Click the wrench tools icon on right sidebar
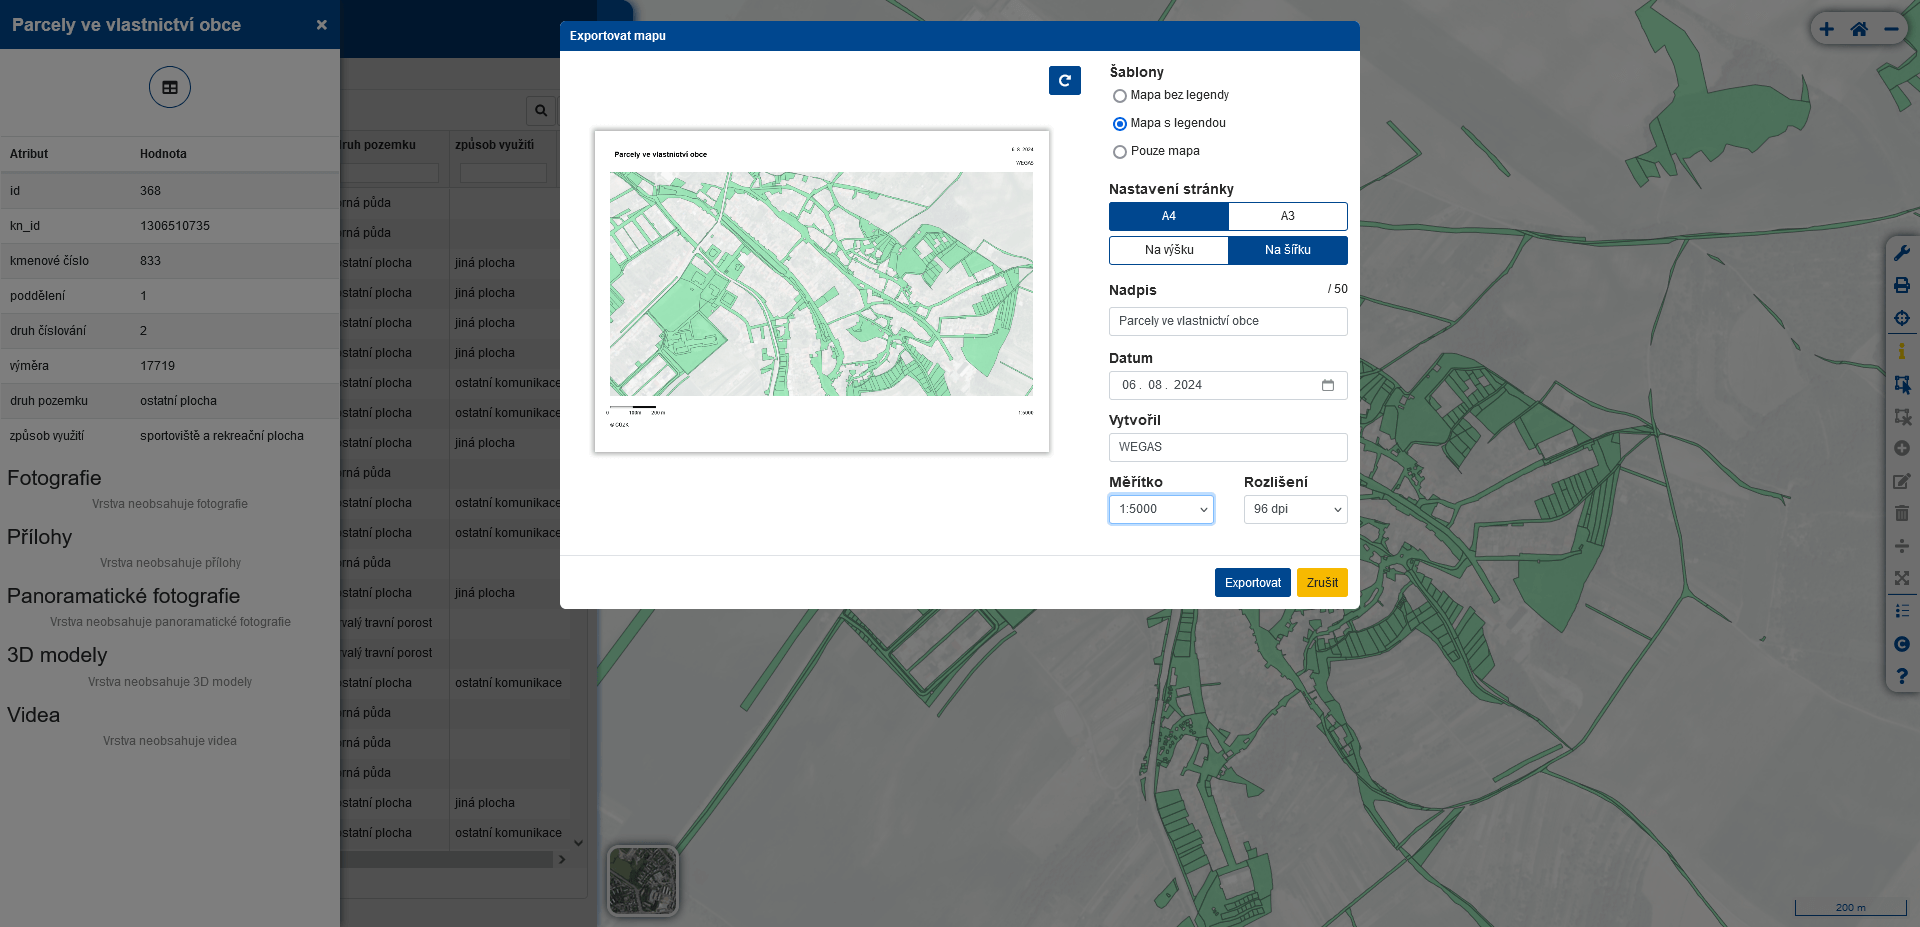 click(1902, 253)
